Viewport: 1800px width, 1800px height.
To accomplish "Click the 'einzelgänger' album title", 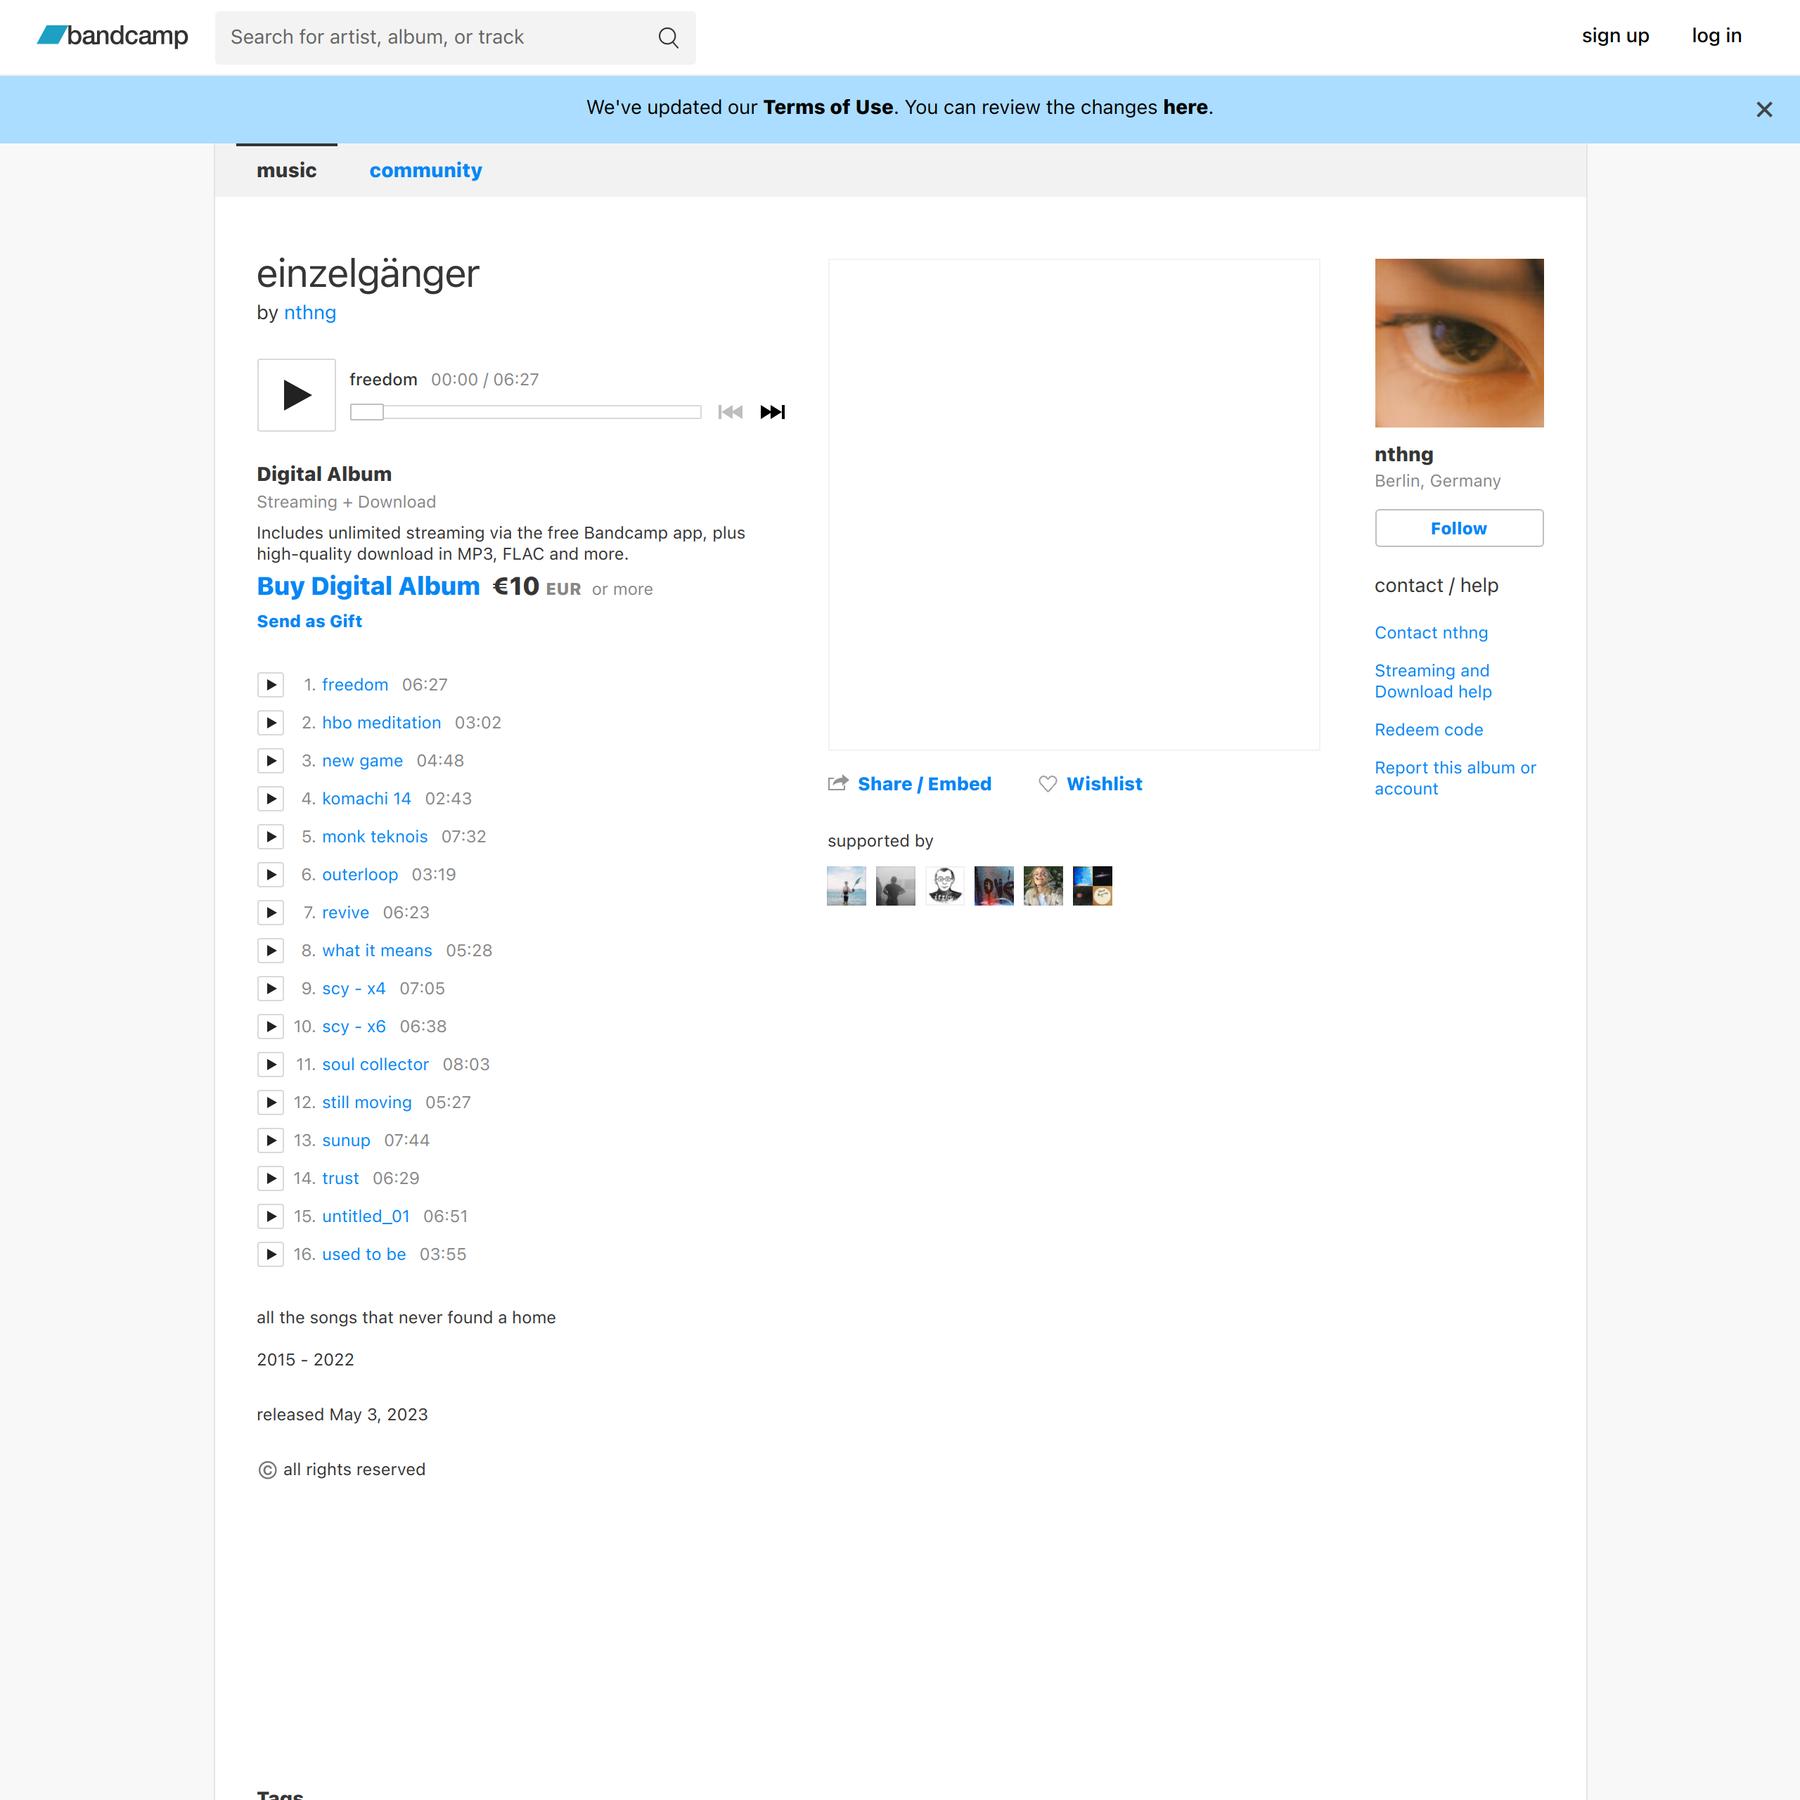I will coord(368,274).
